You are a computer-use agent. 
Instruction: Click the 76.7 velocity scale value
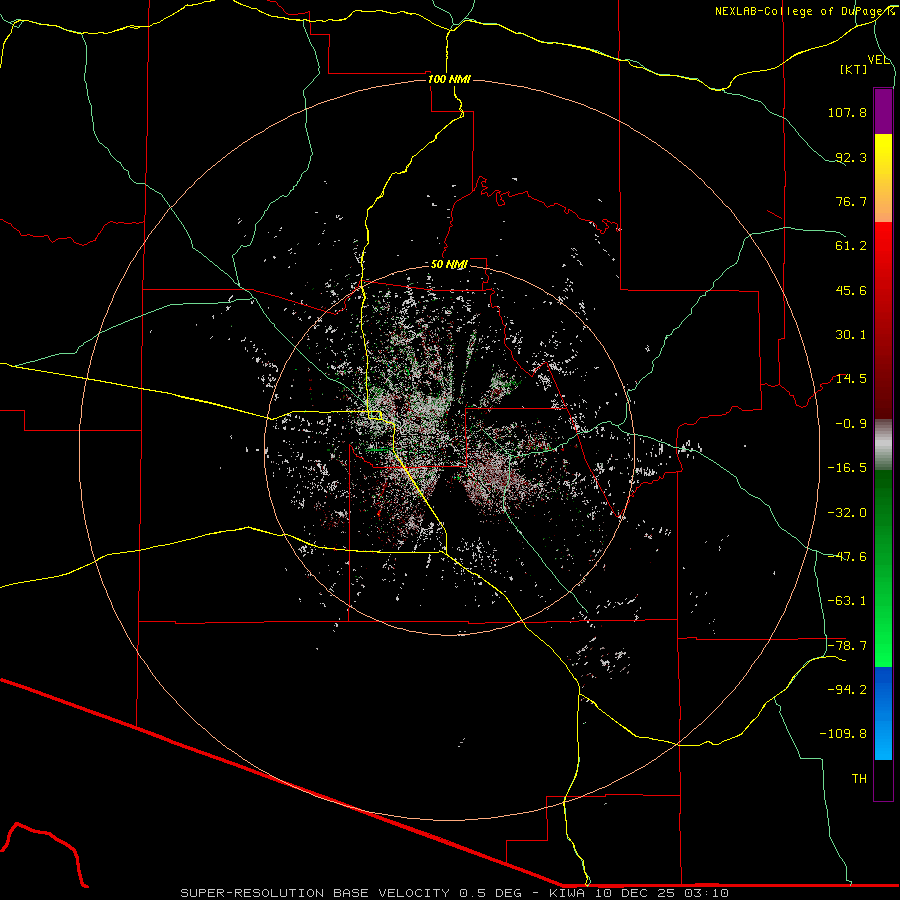pos(851,201)
